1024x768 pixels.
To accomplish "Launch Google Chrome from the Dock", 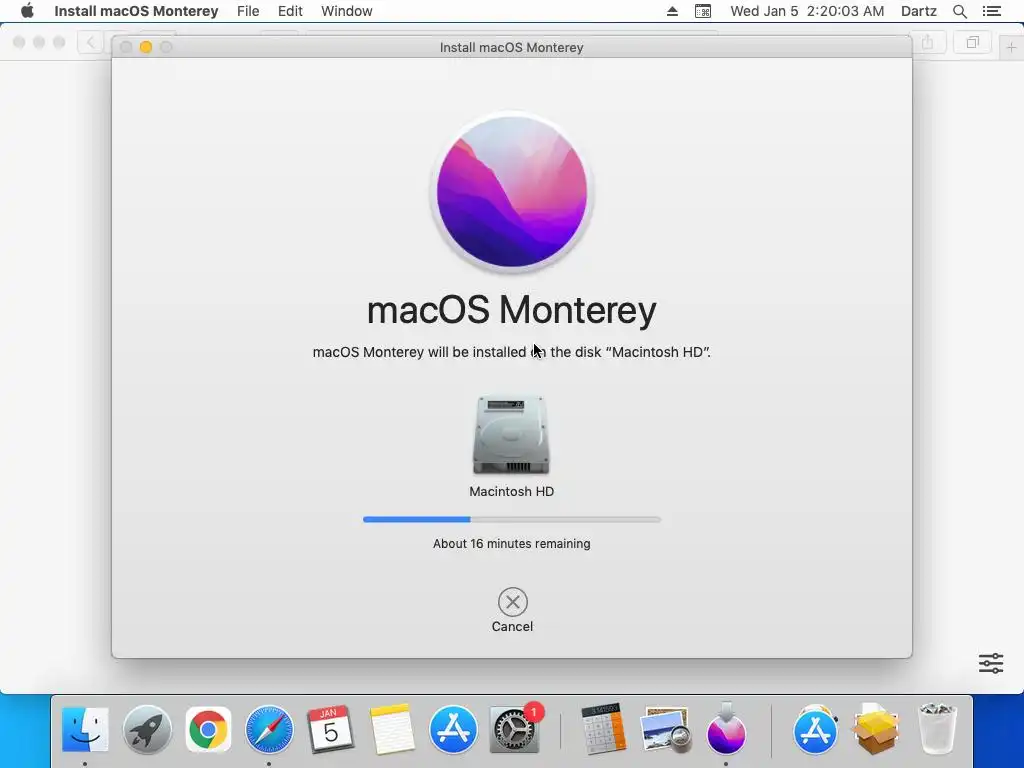I will 208,729.
